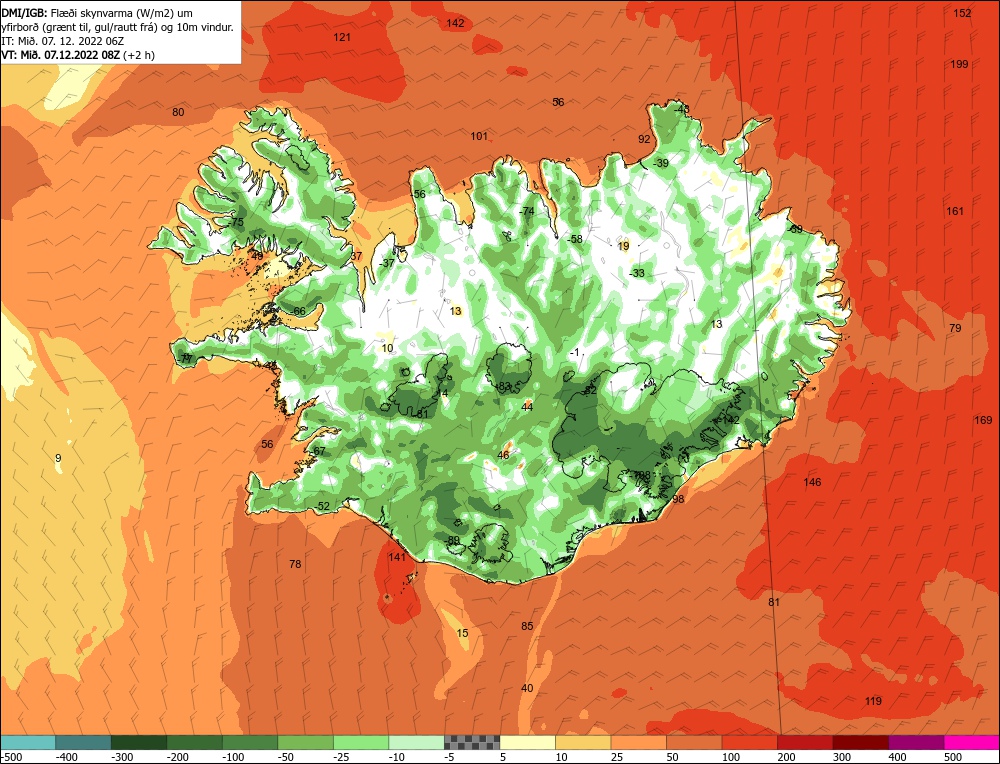Click the map value 152 at the top right corner
1000x764 pixels.
(962, 13)
